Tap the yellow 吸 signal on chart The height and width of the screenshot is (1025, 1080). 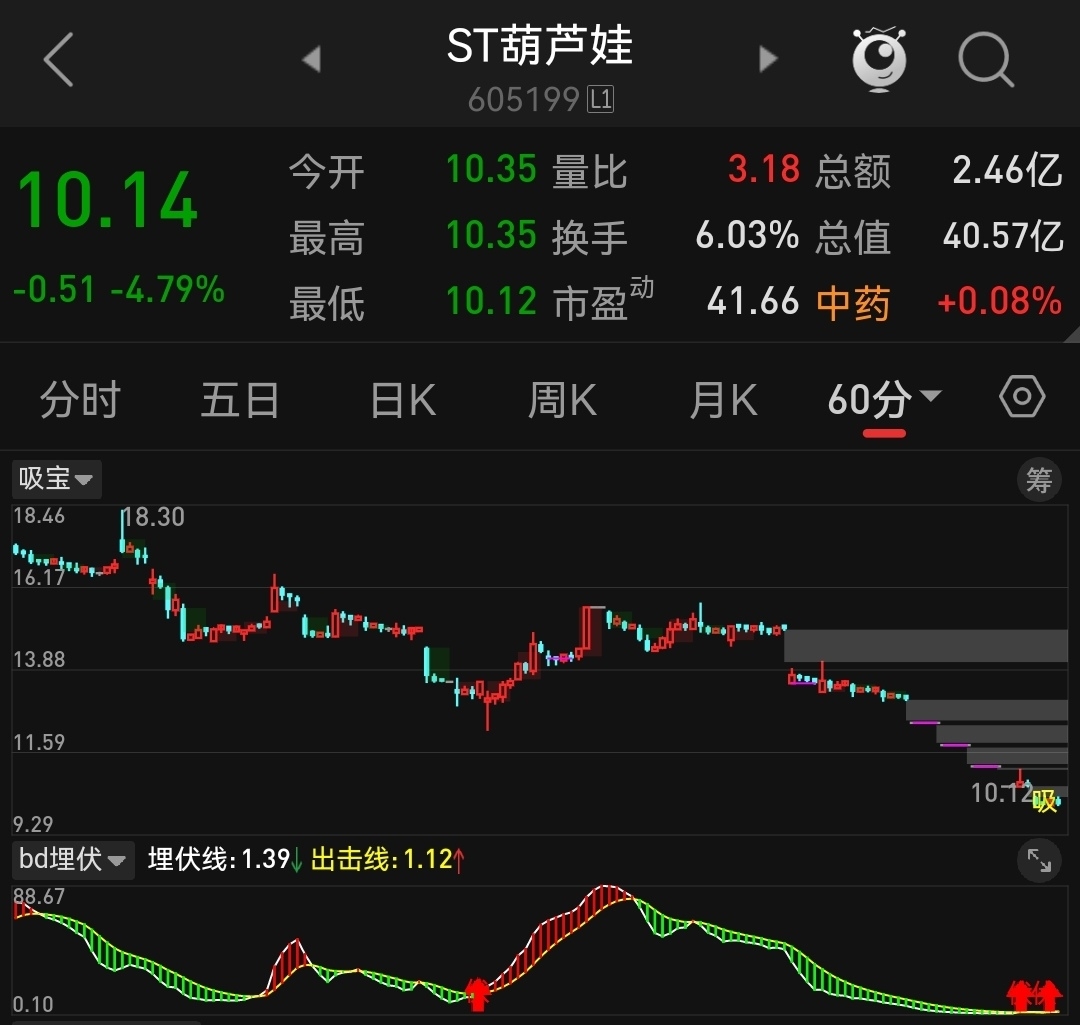[x=1045, y=800]
